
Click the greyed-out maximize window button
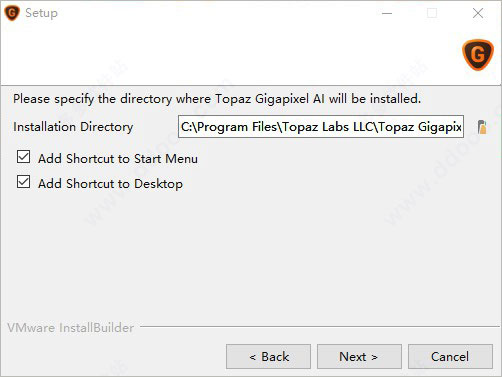tap(432, 13)
